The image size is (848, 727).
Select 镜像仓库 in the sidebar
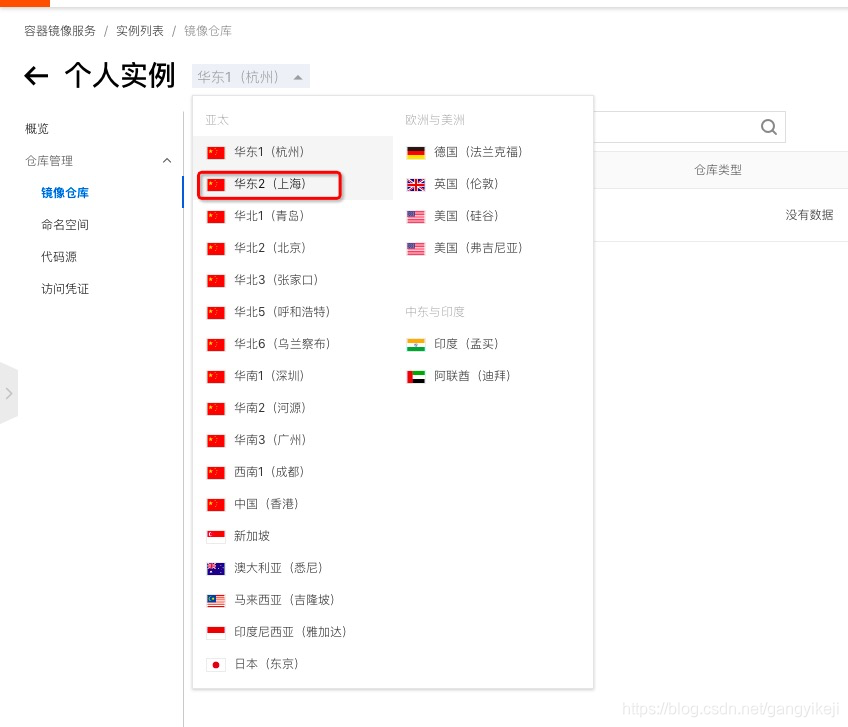click(65, 193)
